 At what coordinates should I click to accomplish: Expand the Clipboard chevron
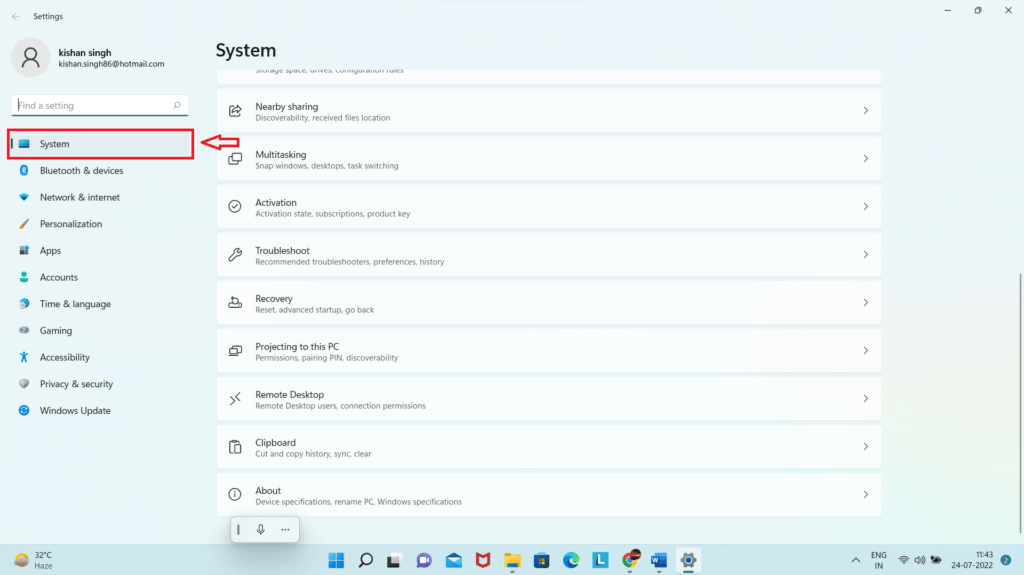865,447
